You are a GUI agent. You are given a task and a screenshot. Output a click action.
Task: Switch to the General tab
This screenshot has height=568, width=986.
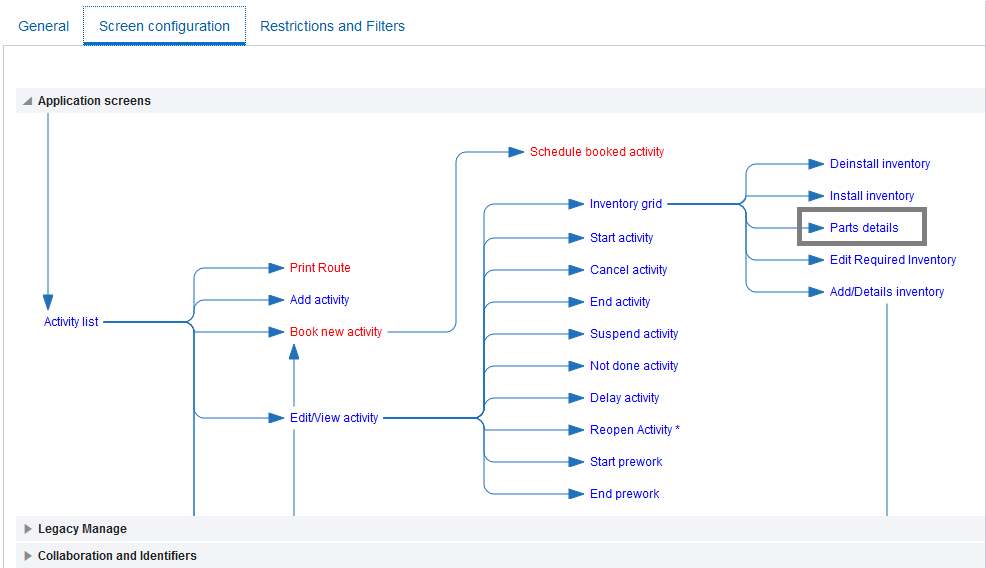(44, 26)
